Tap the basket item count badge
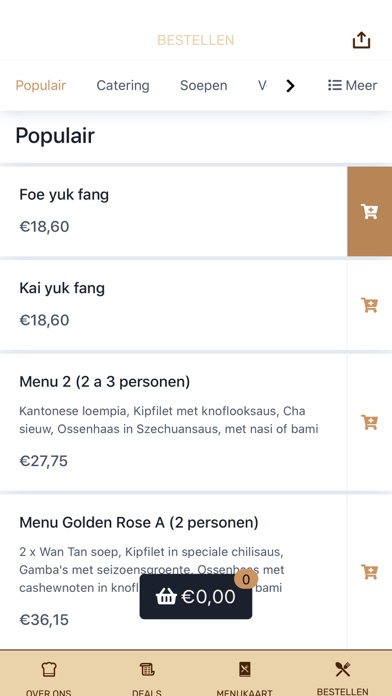Image resolution: width=392 pixels, height=696 pixels. pos(246,579)
